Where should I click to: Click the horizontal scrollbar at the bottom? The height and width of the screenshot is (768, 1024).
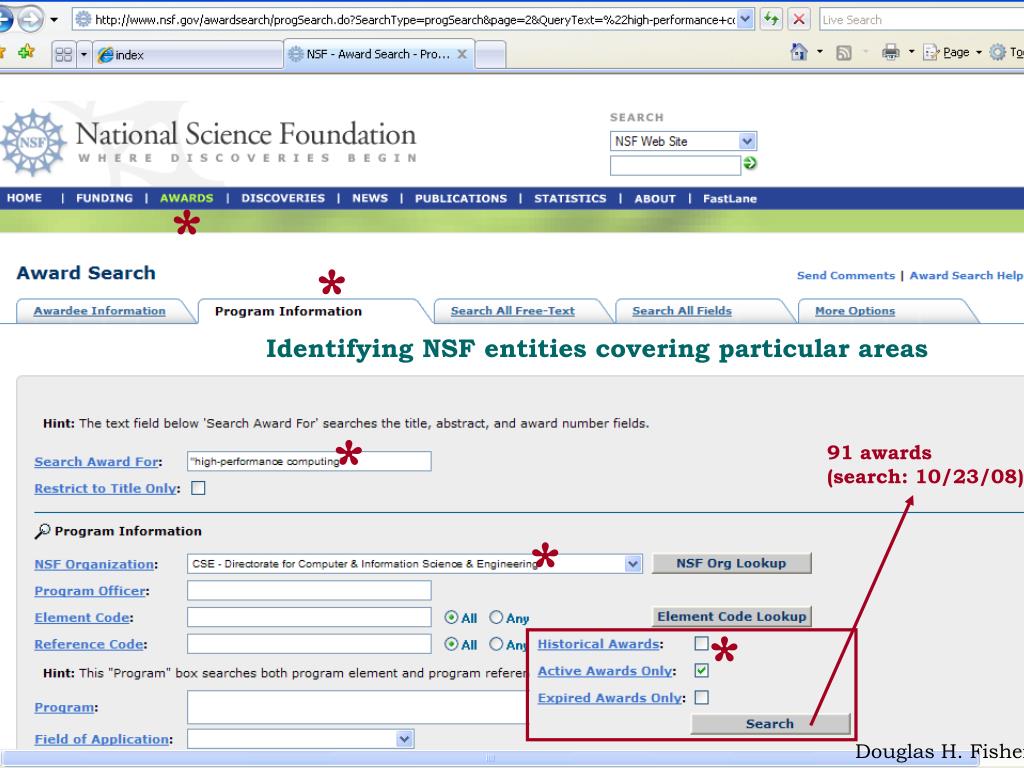(490, 758)
